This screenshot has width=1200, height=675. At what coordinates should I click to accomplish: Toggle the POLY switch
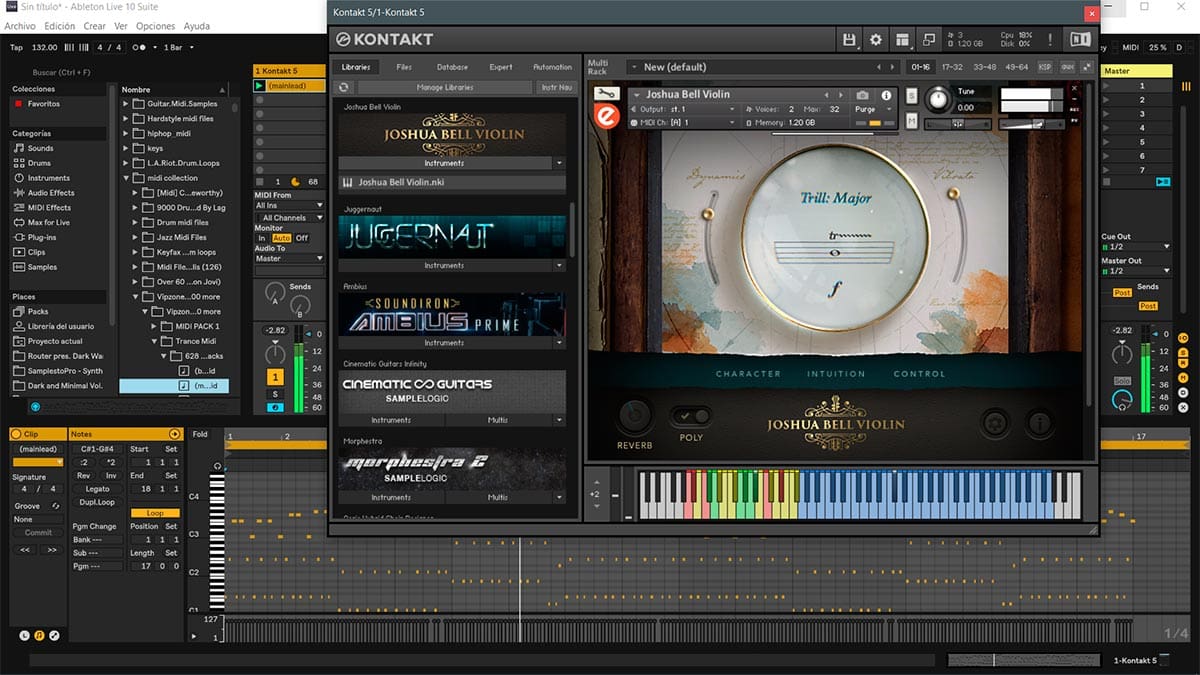coord(691,416)
